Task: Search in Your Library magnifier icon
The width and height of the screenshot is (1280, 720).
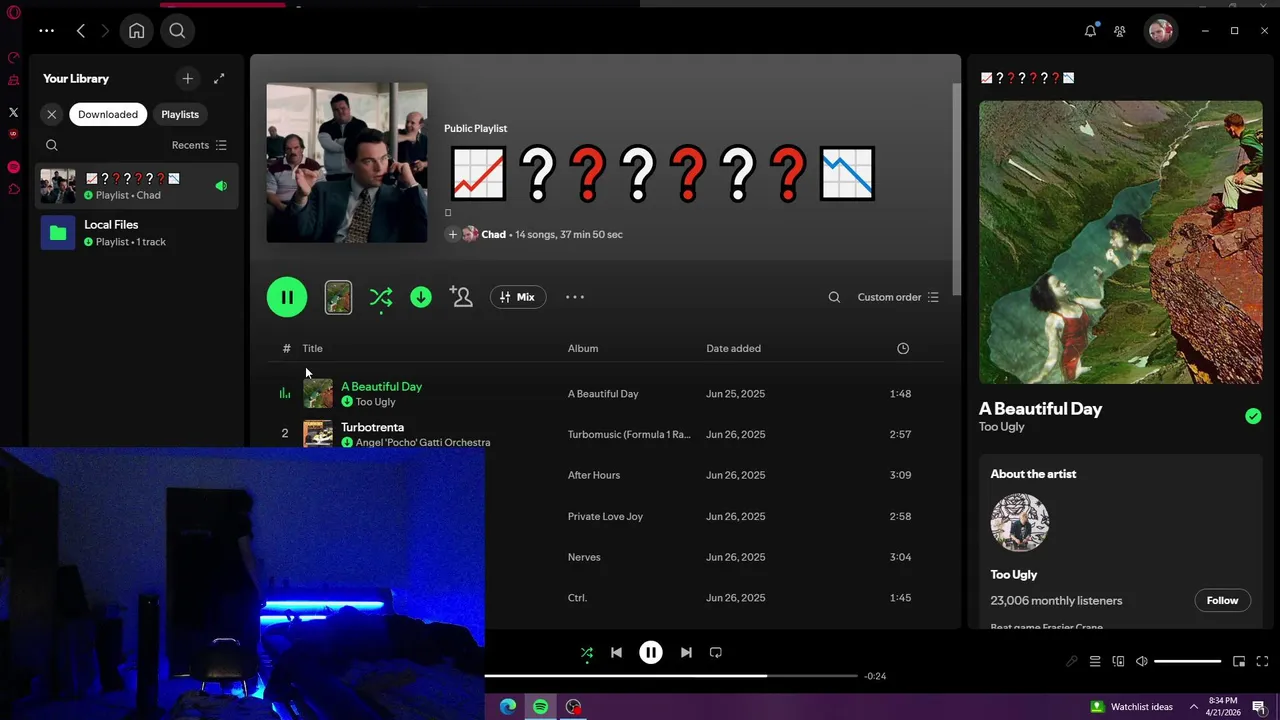Action: point(52,145)
